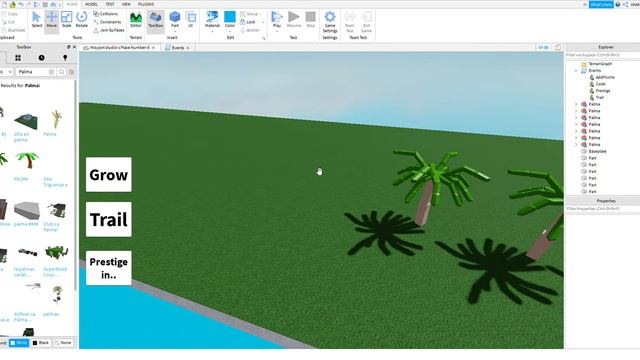Click the Duplicate button
The image size is (640, 360).
pos(13,30)
